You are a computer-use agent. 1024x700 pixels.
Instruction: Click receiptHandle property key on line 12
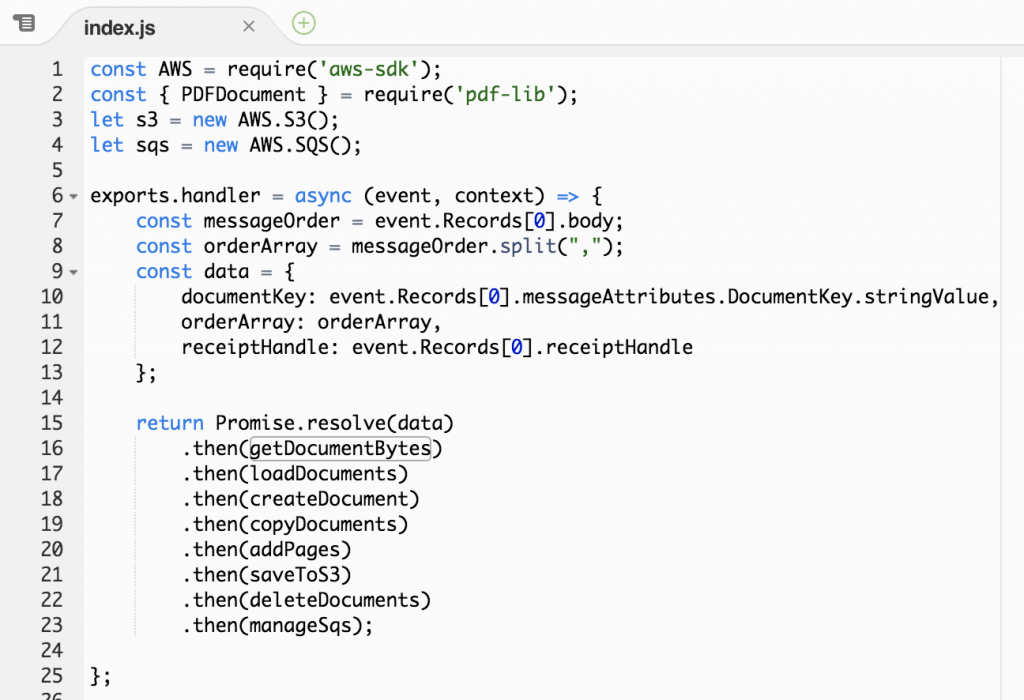[255, 347]
